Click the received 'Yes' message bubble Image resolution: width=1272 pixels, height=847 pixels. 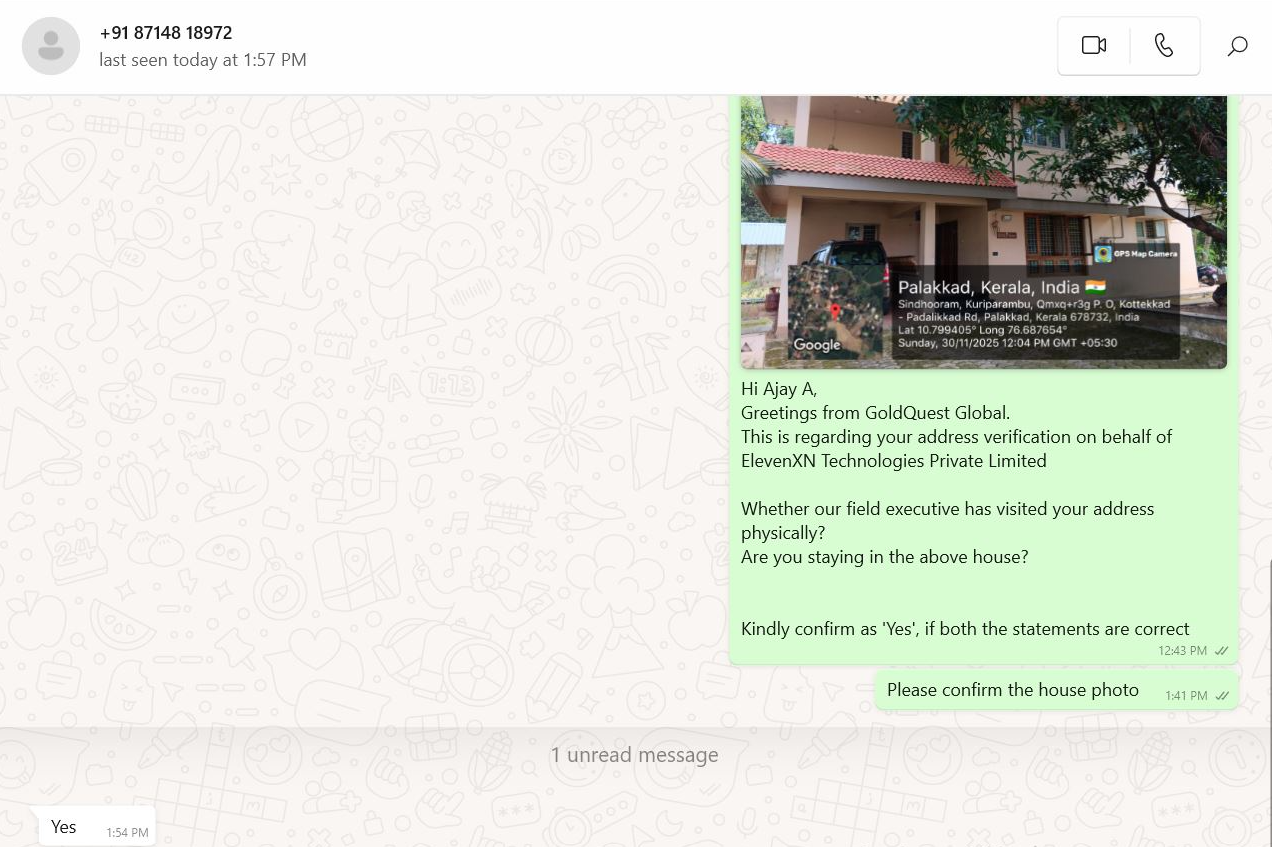pos(97,827)
